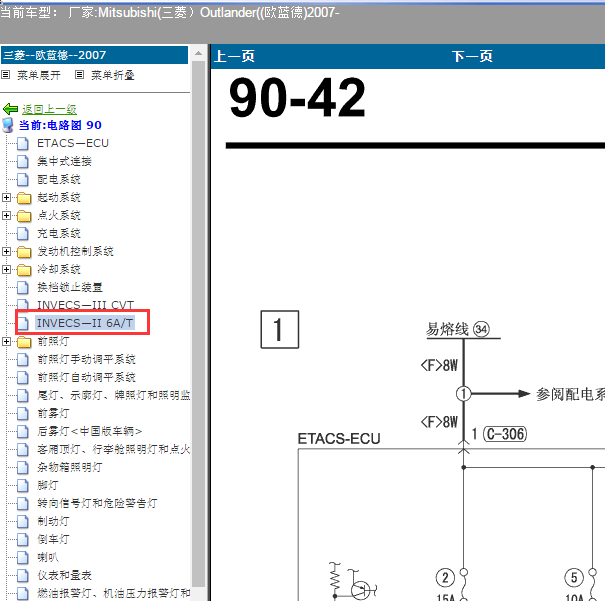The height and width of the screenshot is (601, 605).
Task: Click the document icon next to INVECS—II 6A/T
Action: click(x=23, y=323)
